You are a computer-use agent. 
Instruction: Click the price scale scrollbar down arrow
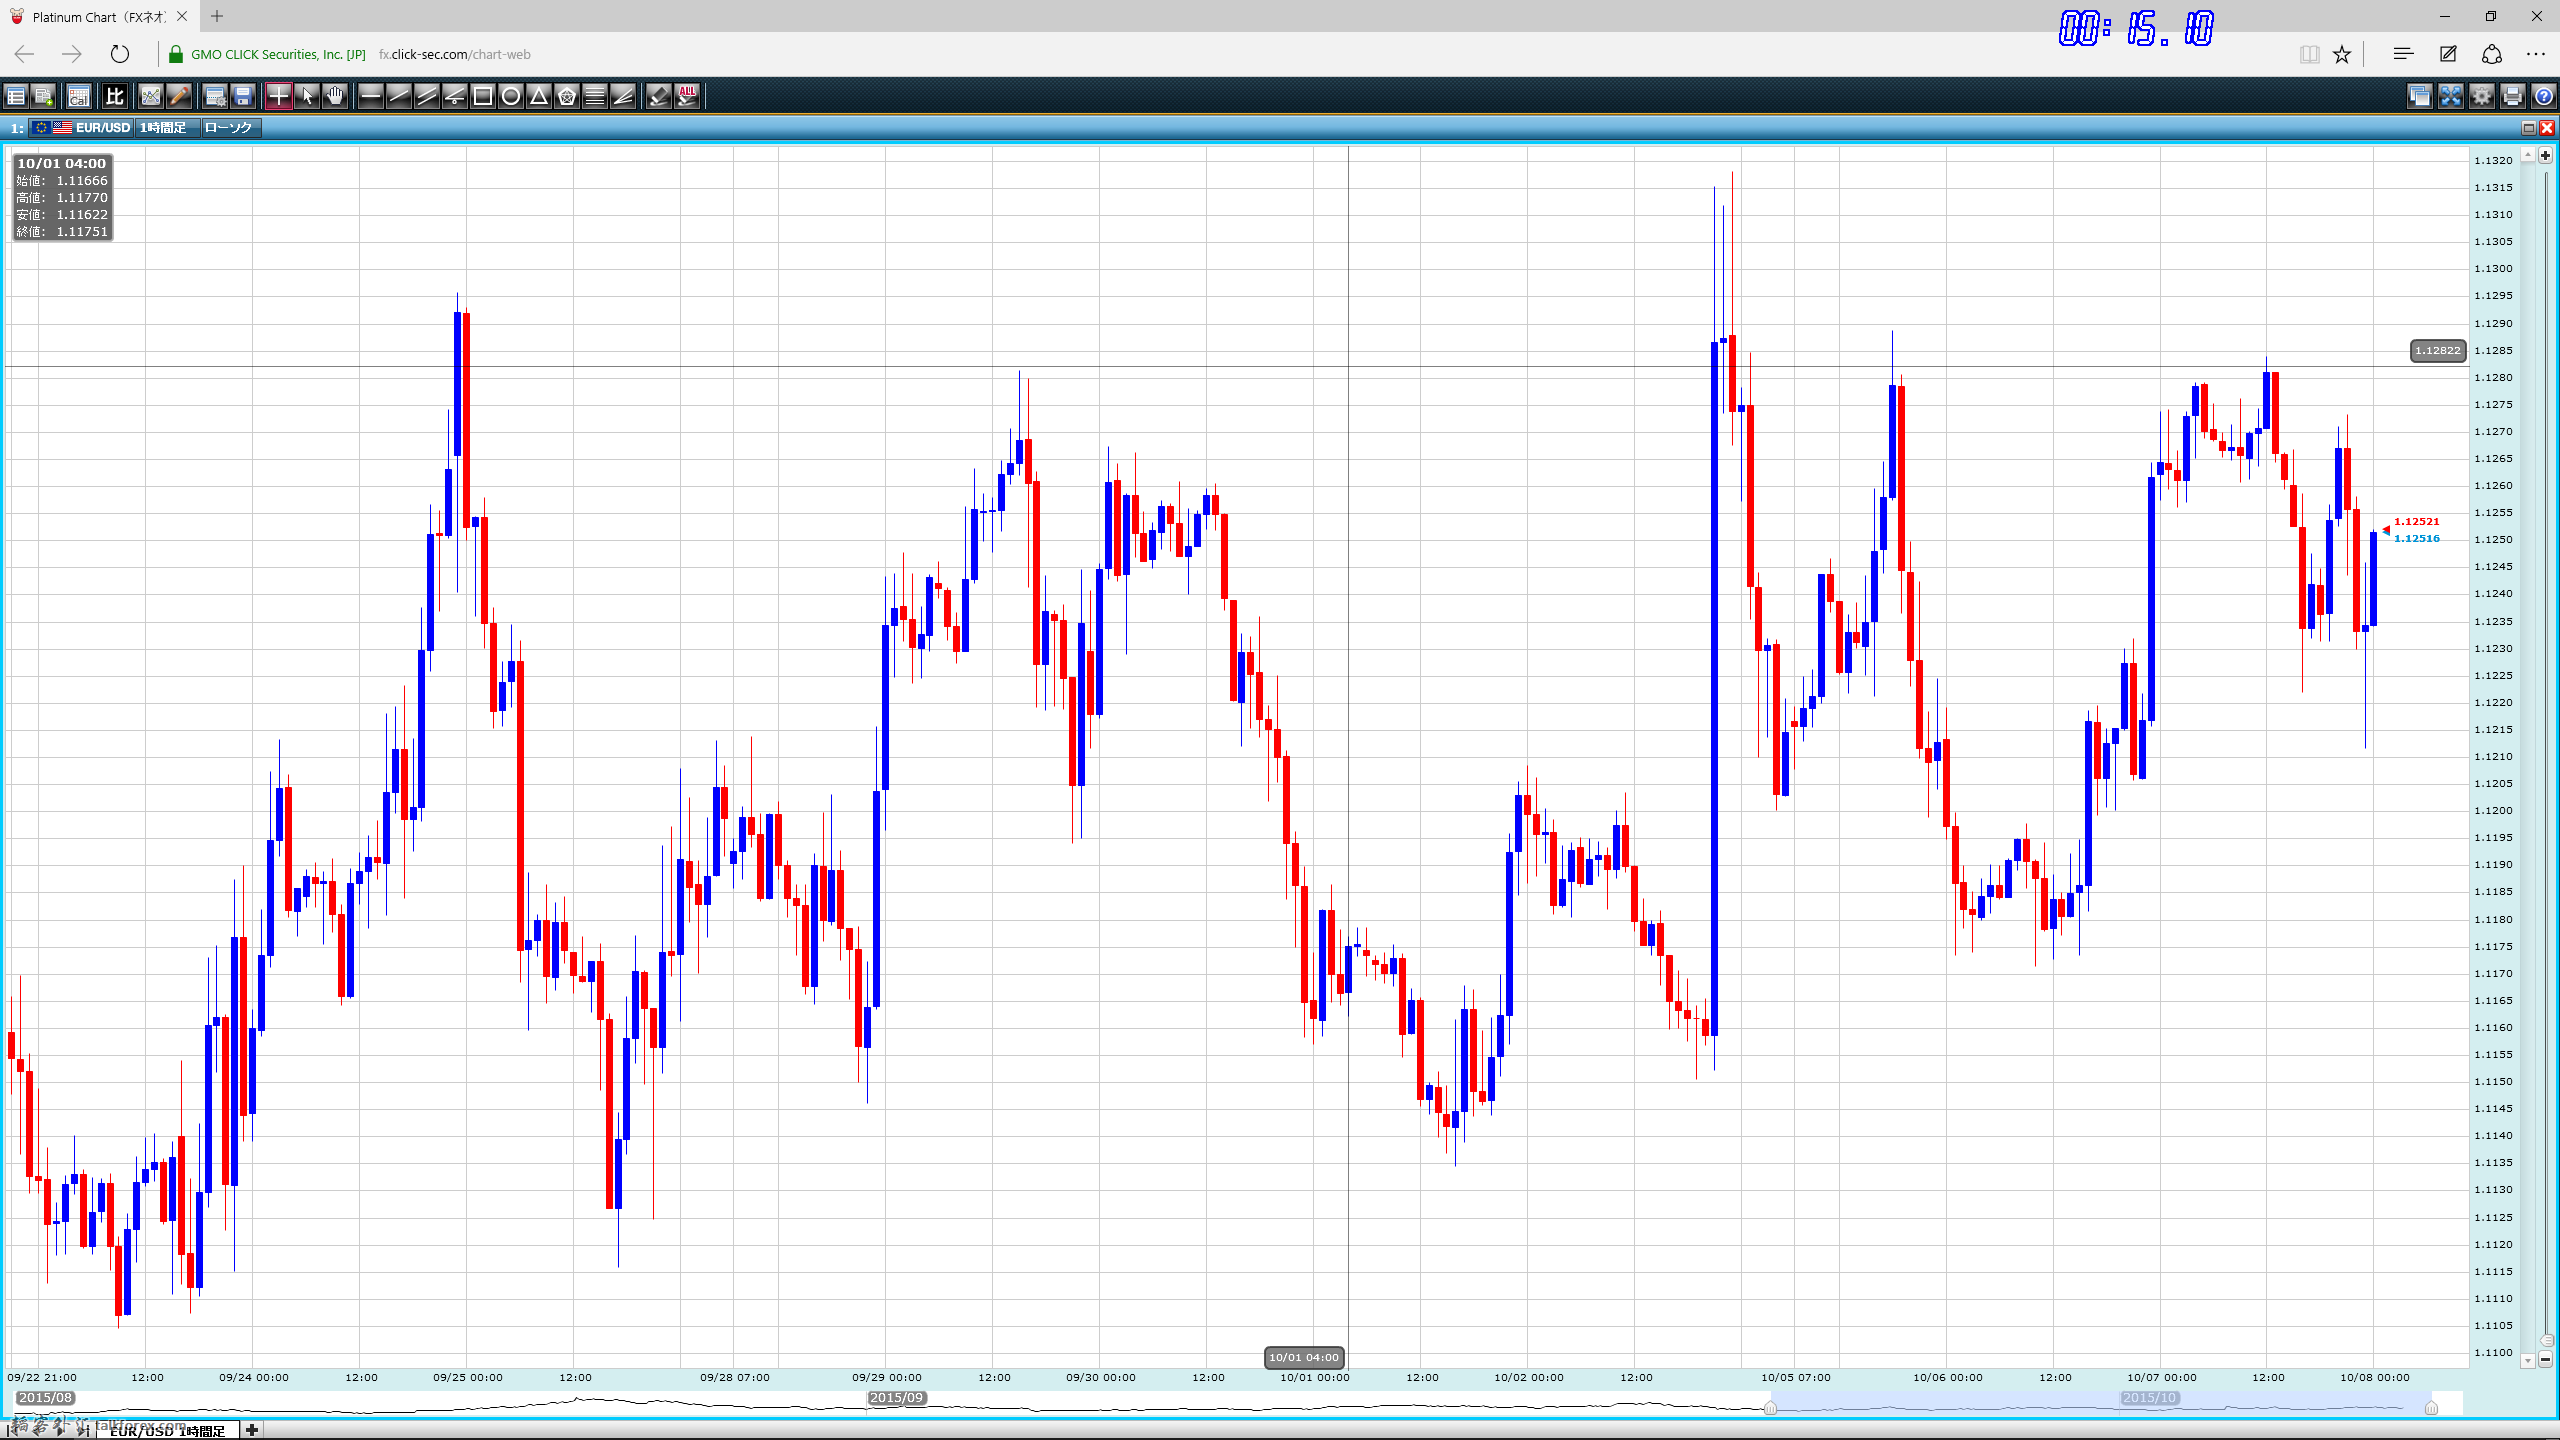(x=2528, y=1360)
